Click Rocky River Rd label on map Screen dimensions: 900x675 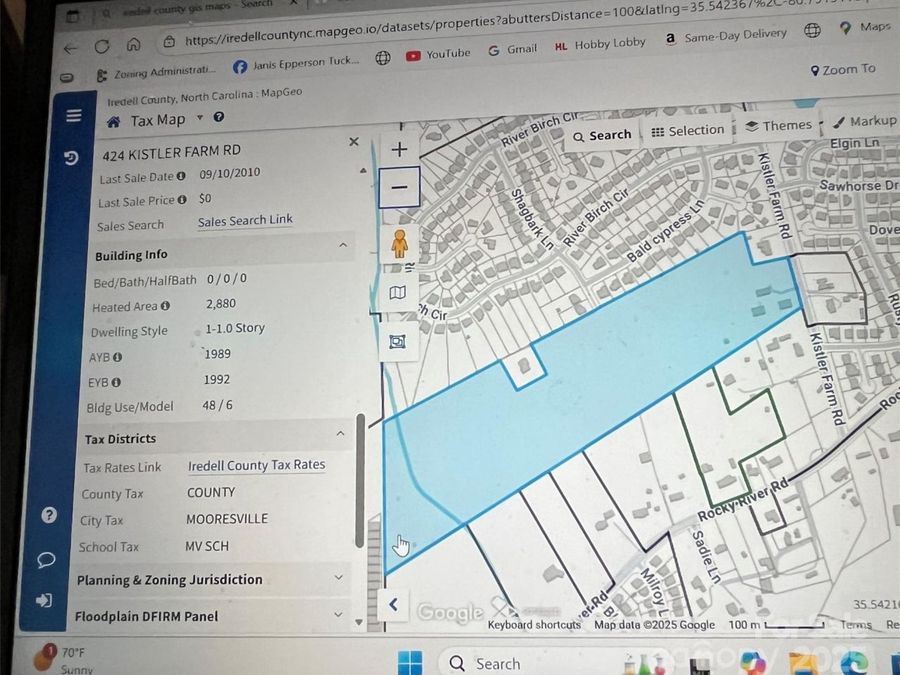(743, 501)
